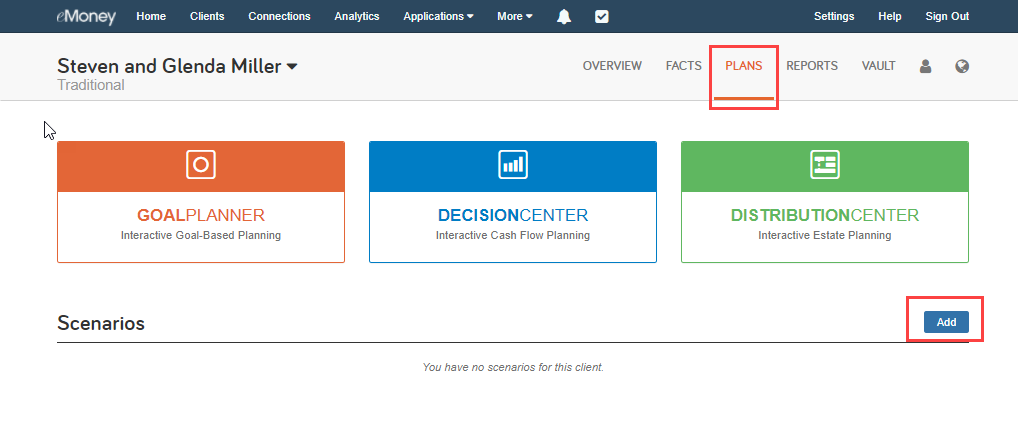The width and height of the screenshot is (1018, 428).
Task: Click the Distribution Center layout icon
Action: (825, 164)
